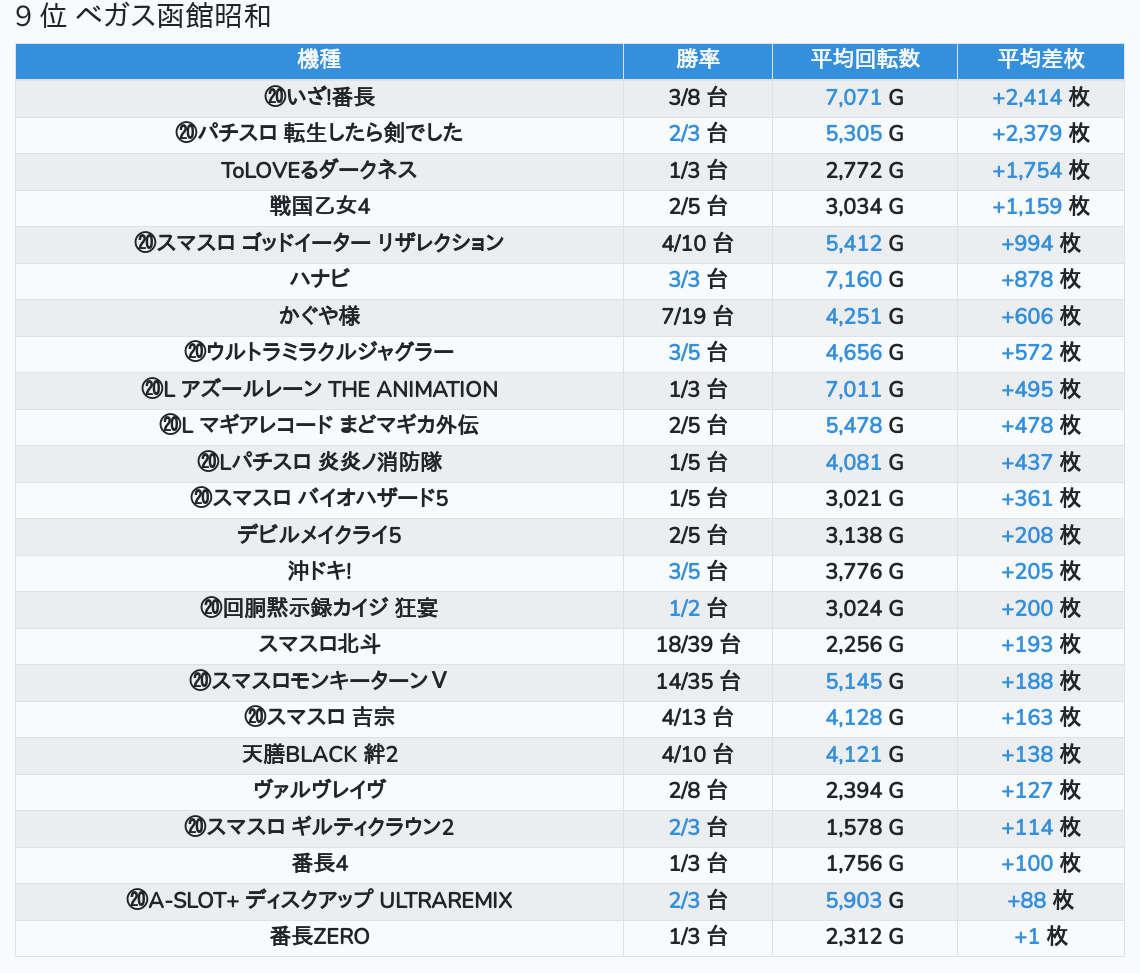
Task: Select the スマスロ 吉宗 machine name
Action: 319,718
